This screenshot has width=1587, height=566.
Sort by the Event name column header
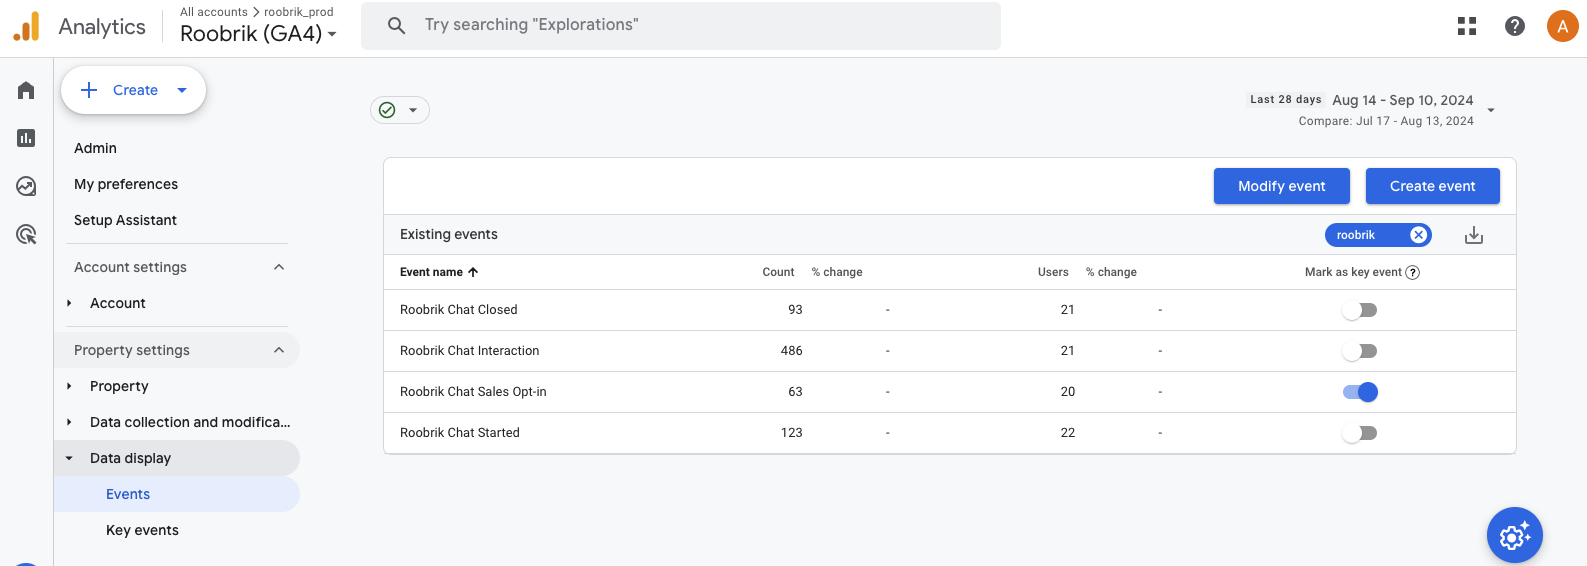tap(439, 272)
